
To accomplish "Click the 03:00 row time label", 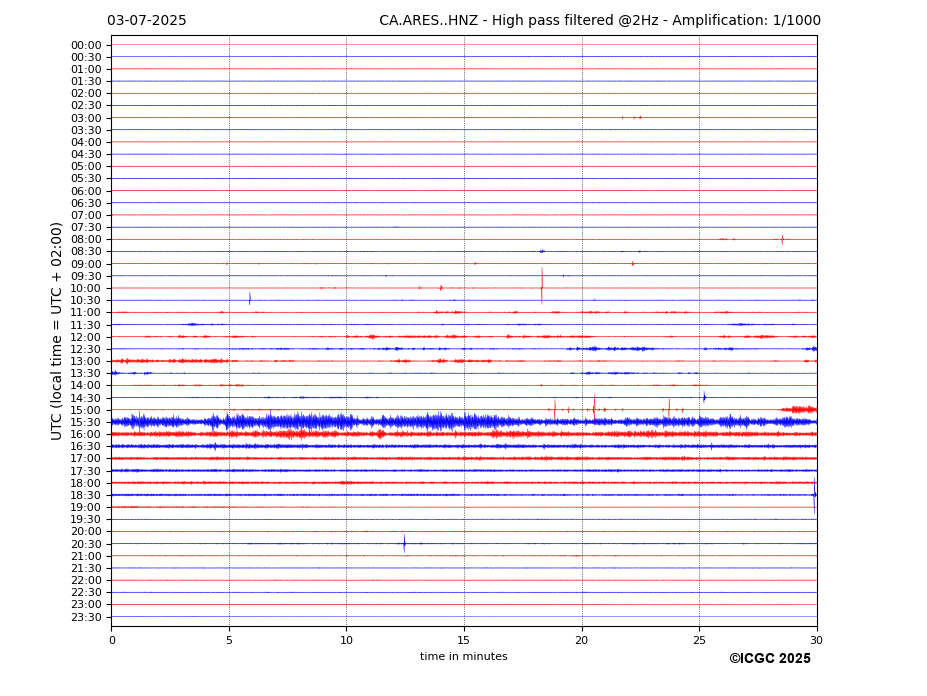I will (86, 118).
